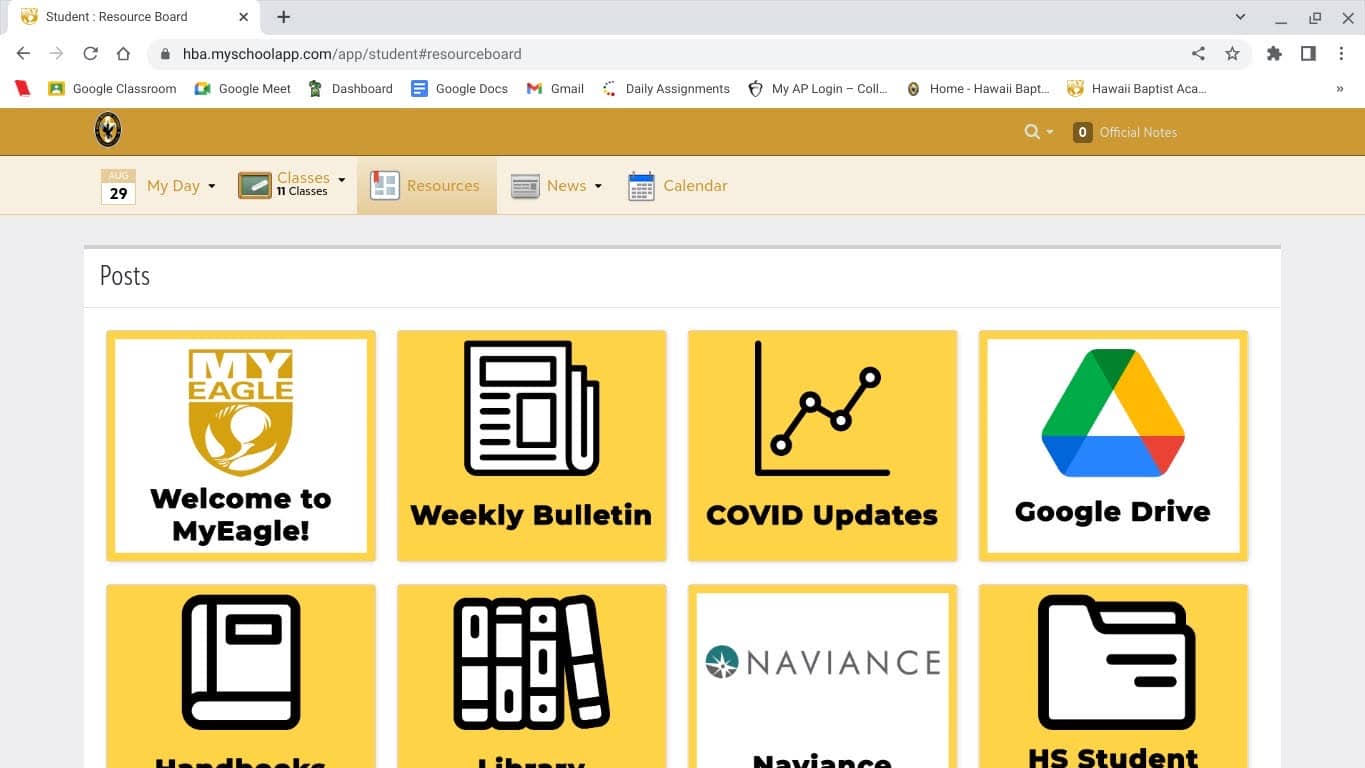The width and height of the screenshot is (1365, 768).
Task: Open the Calendar icon in navigation
Action: (x=641, y=186)
